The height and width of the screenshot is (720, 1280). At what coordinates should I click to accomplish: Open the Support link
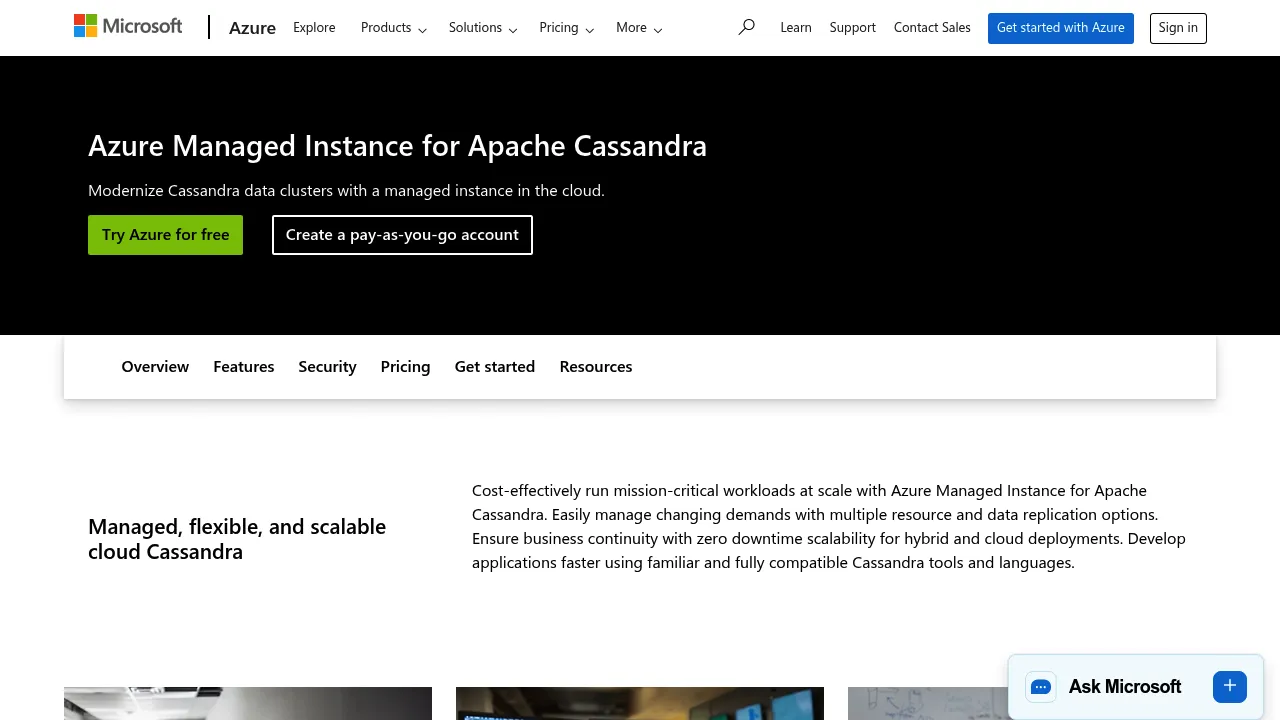pos(853,28)
